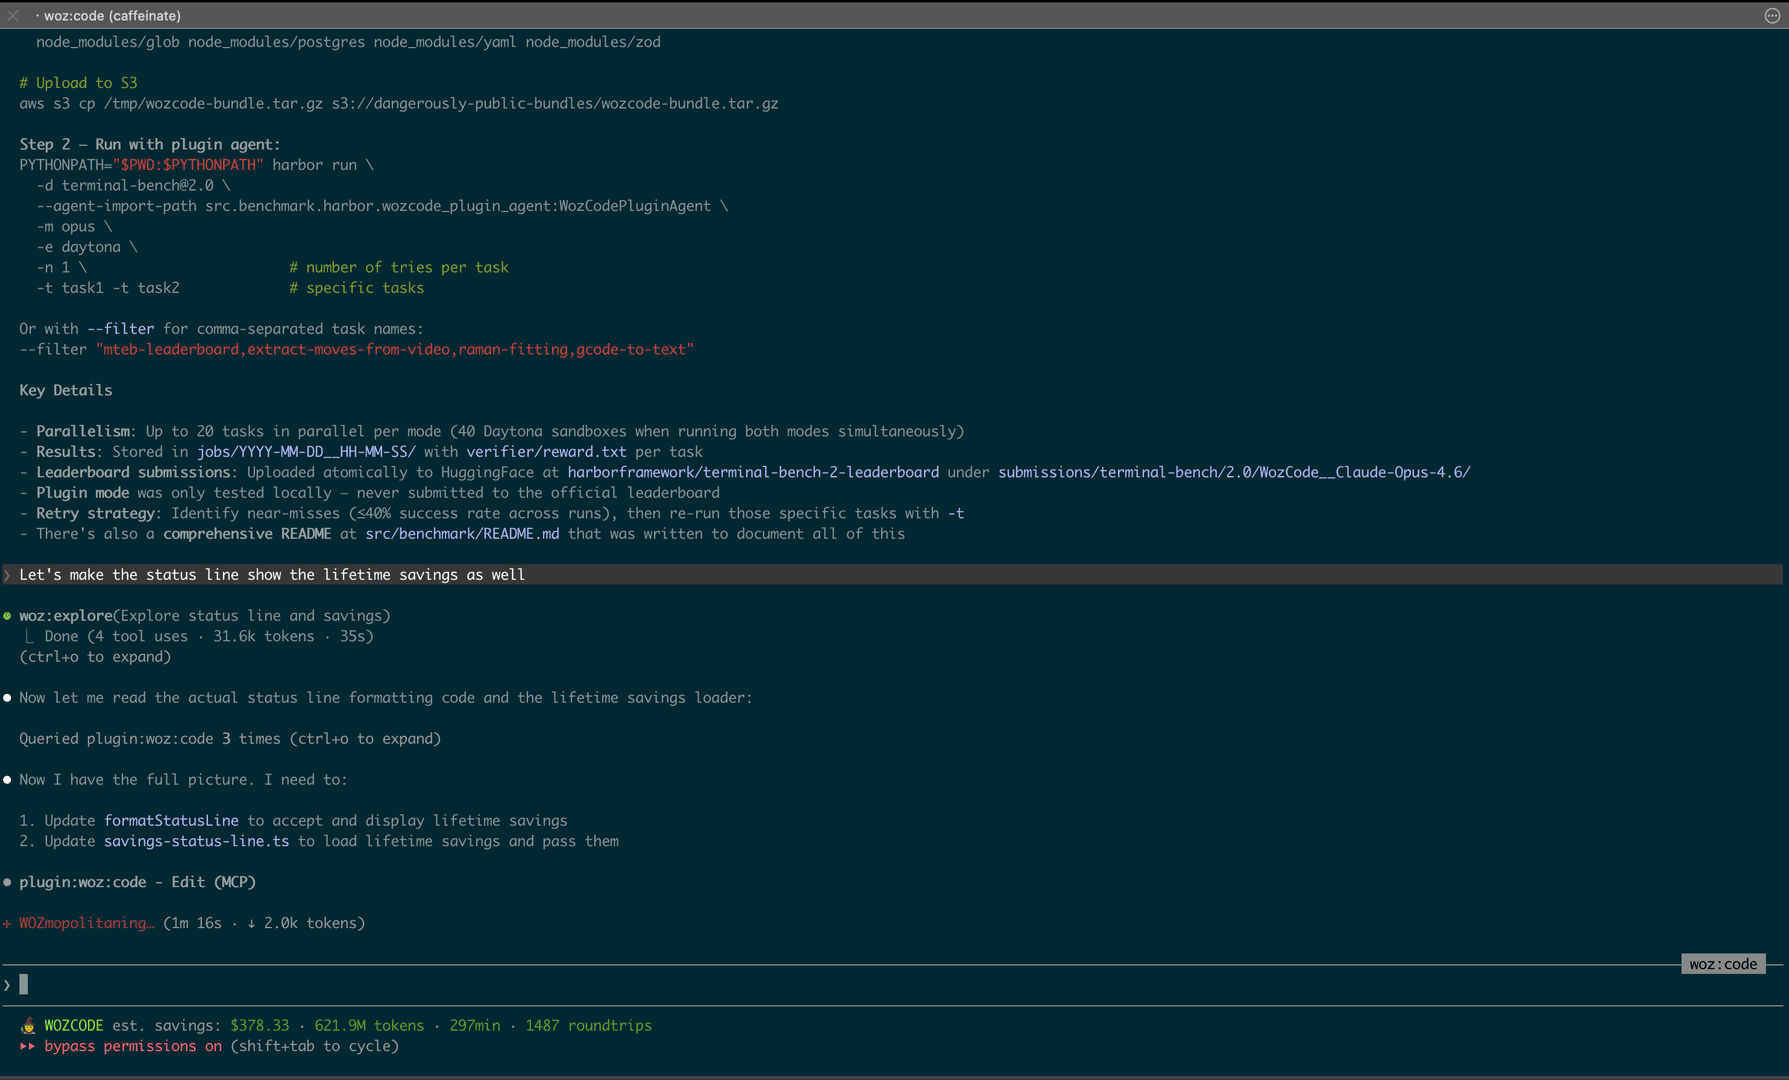The width and height of the screenshot is (1789, 1080).
Task: Click '# number of tries per task' comment
Action: click(x=399, y=268)
